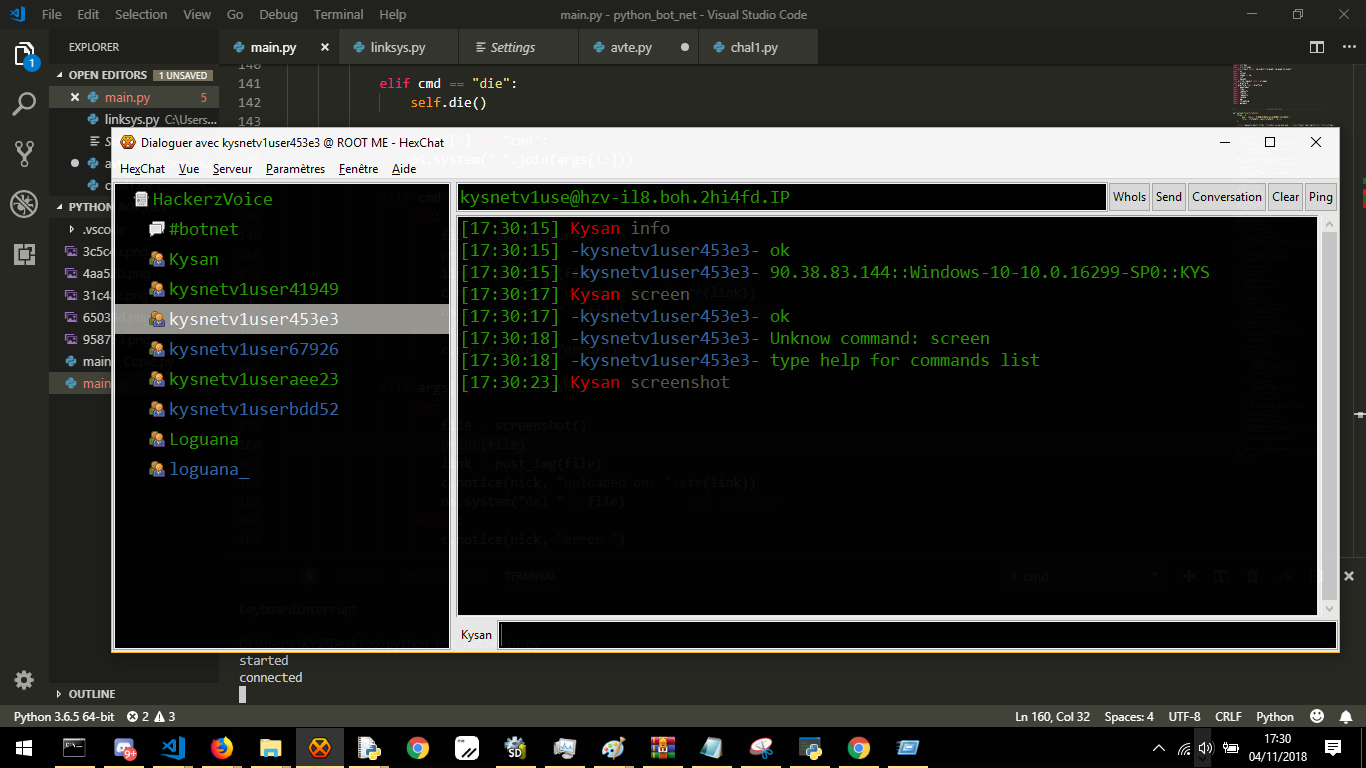
Task: Select the #botnet channel in tree
Action: coord(203,229)
